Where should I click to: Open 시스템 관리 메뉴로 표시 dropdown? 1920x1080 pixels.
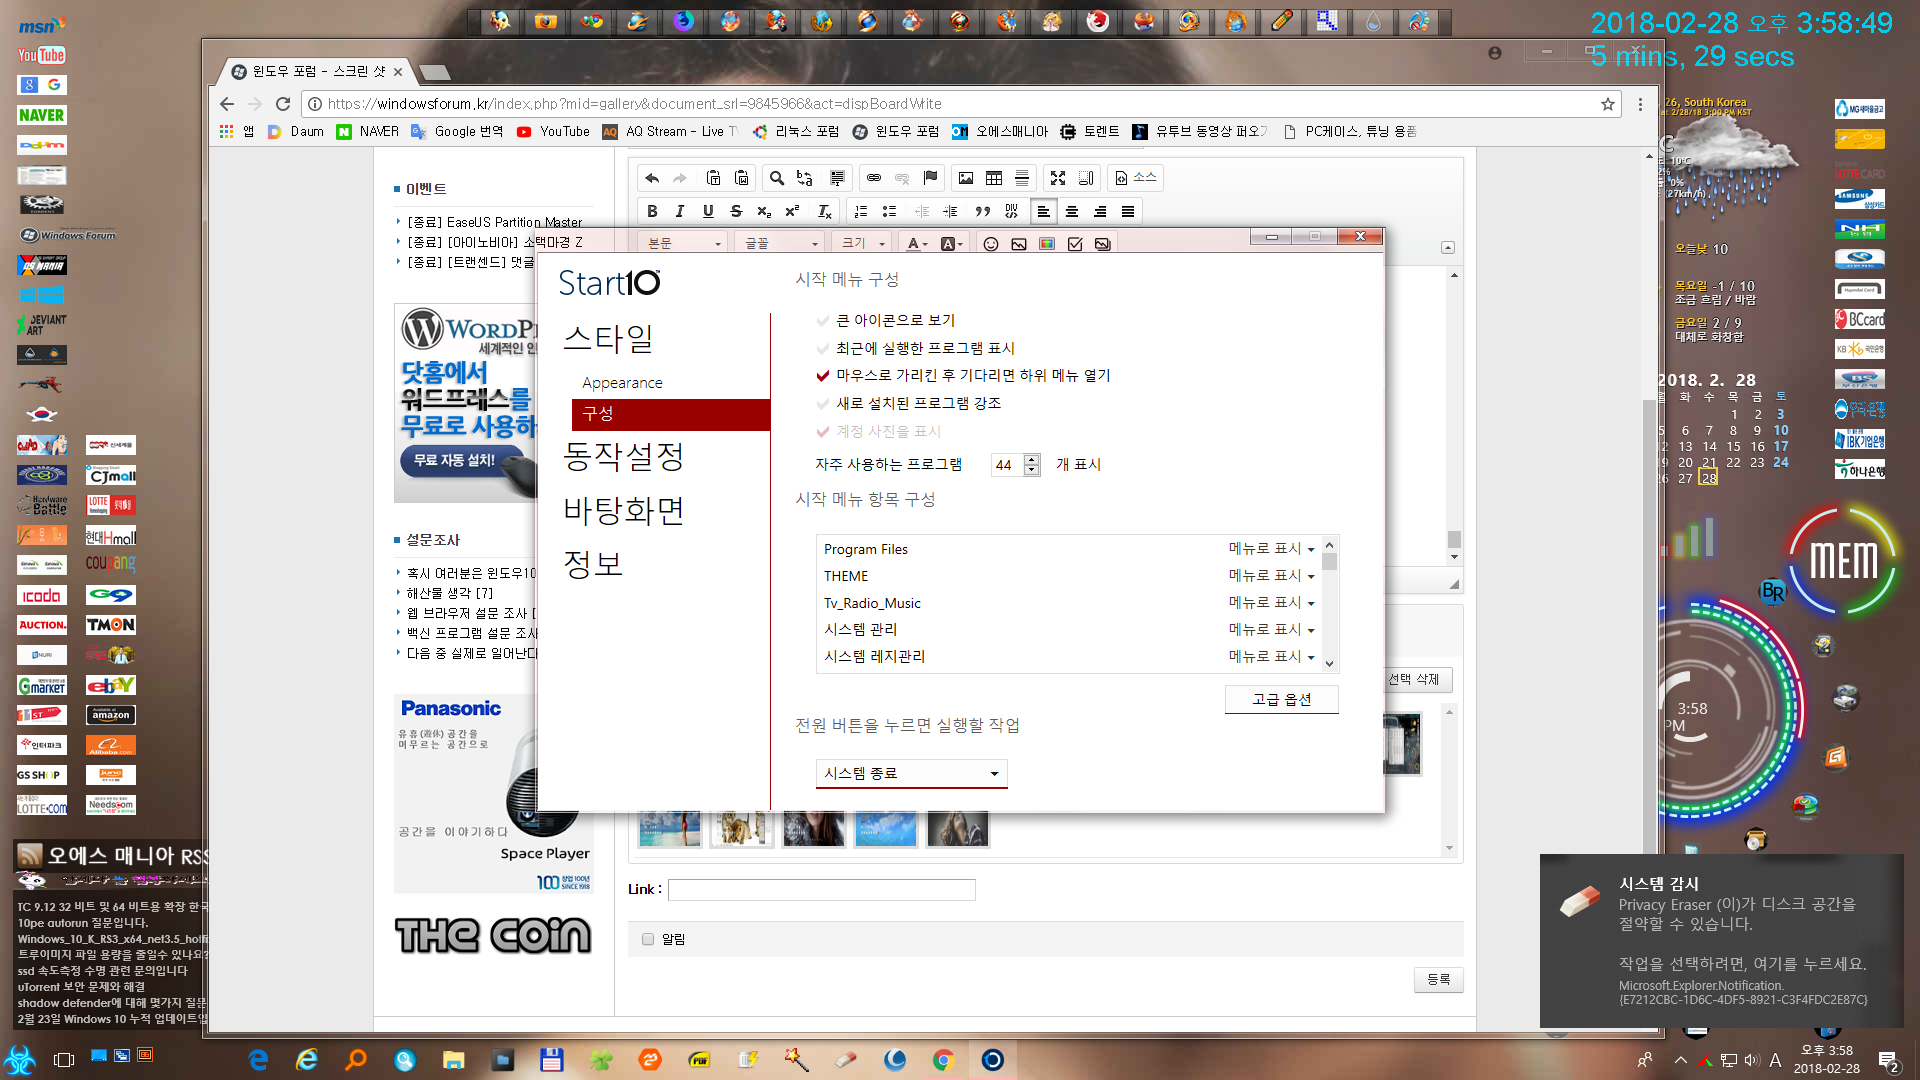(1271, 630)
